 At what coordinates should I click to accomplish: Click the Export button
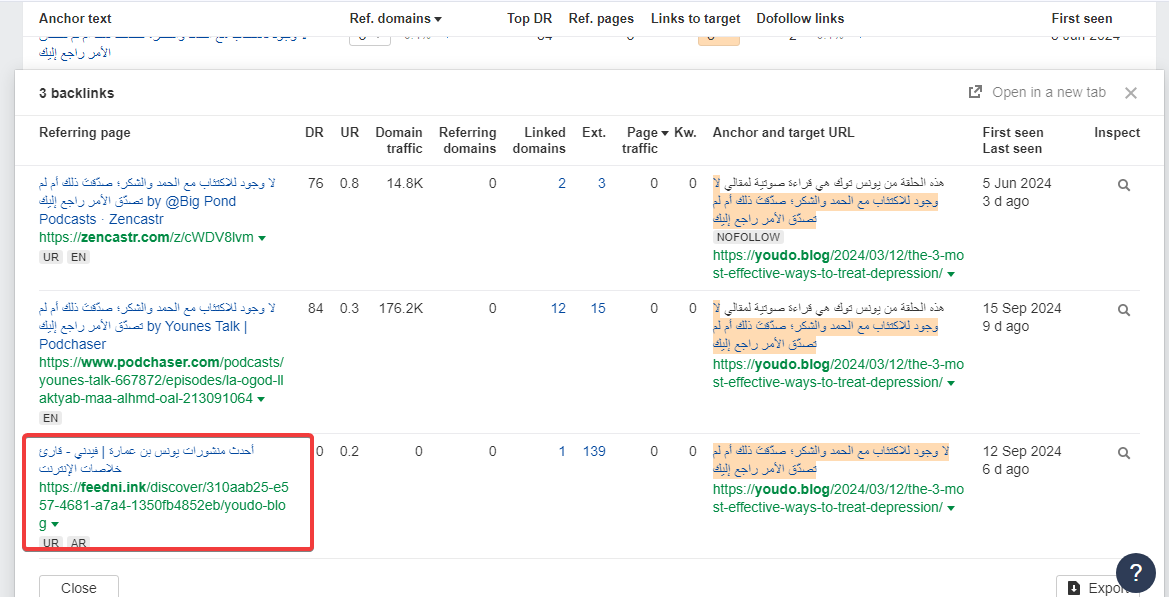coord(1097,587)
